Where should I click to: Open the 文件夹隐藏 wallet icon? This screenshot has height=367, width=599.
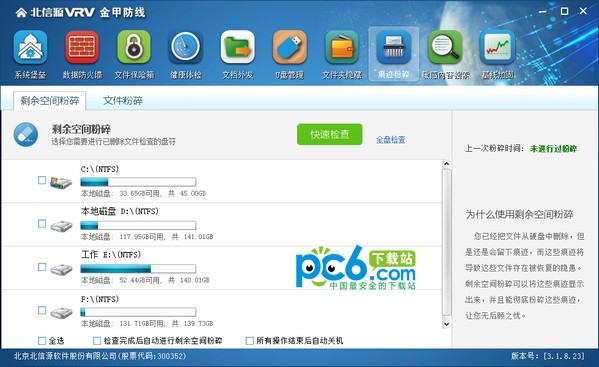click(x=342, y=48)
